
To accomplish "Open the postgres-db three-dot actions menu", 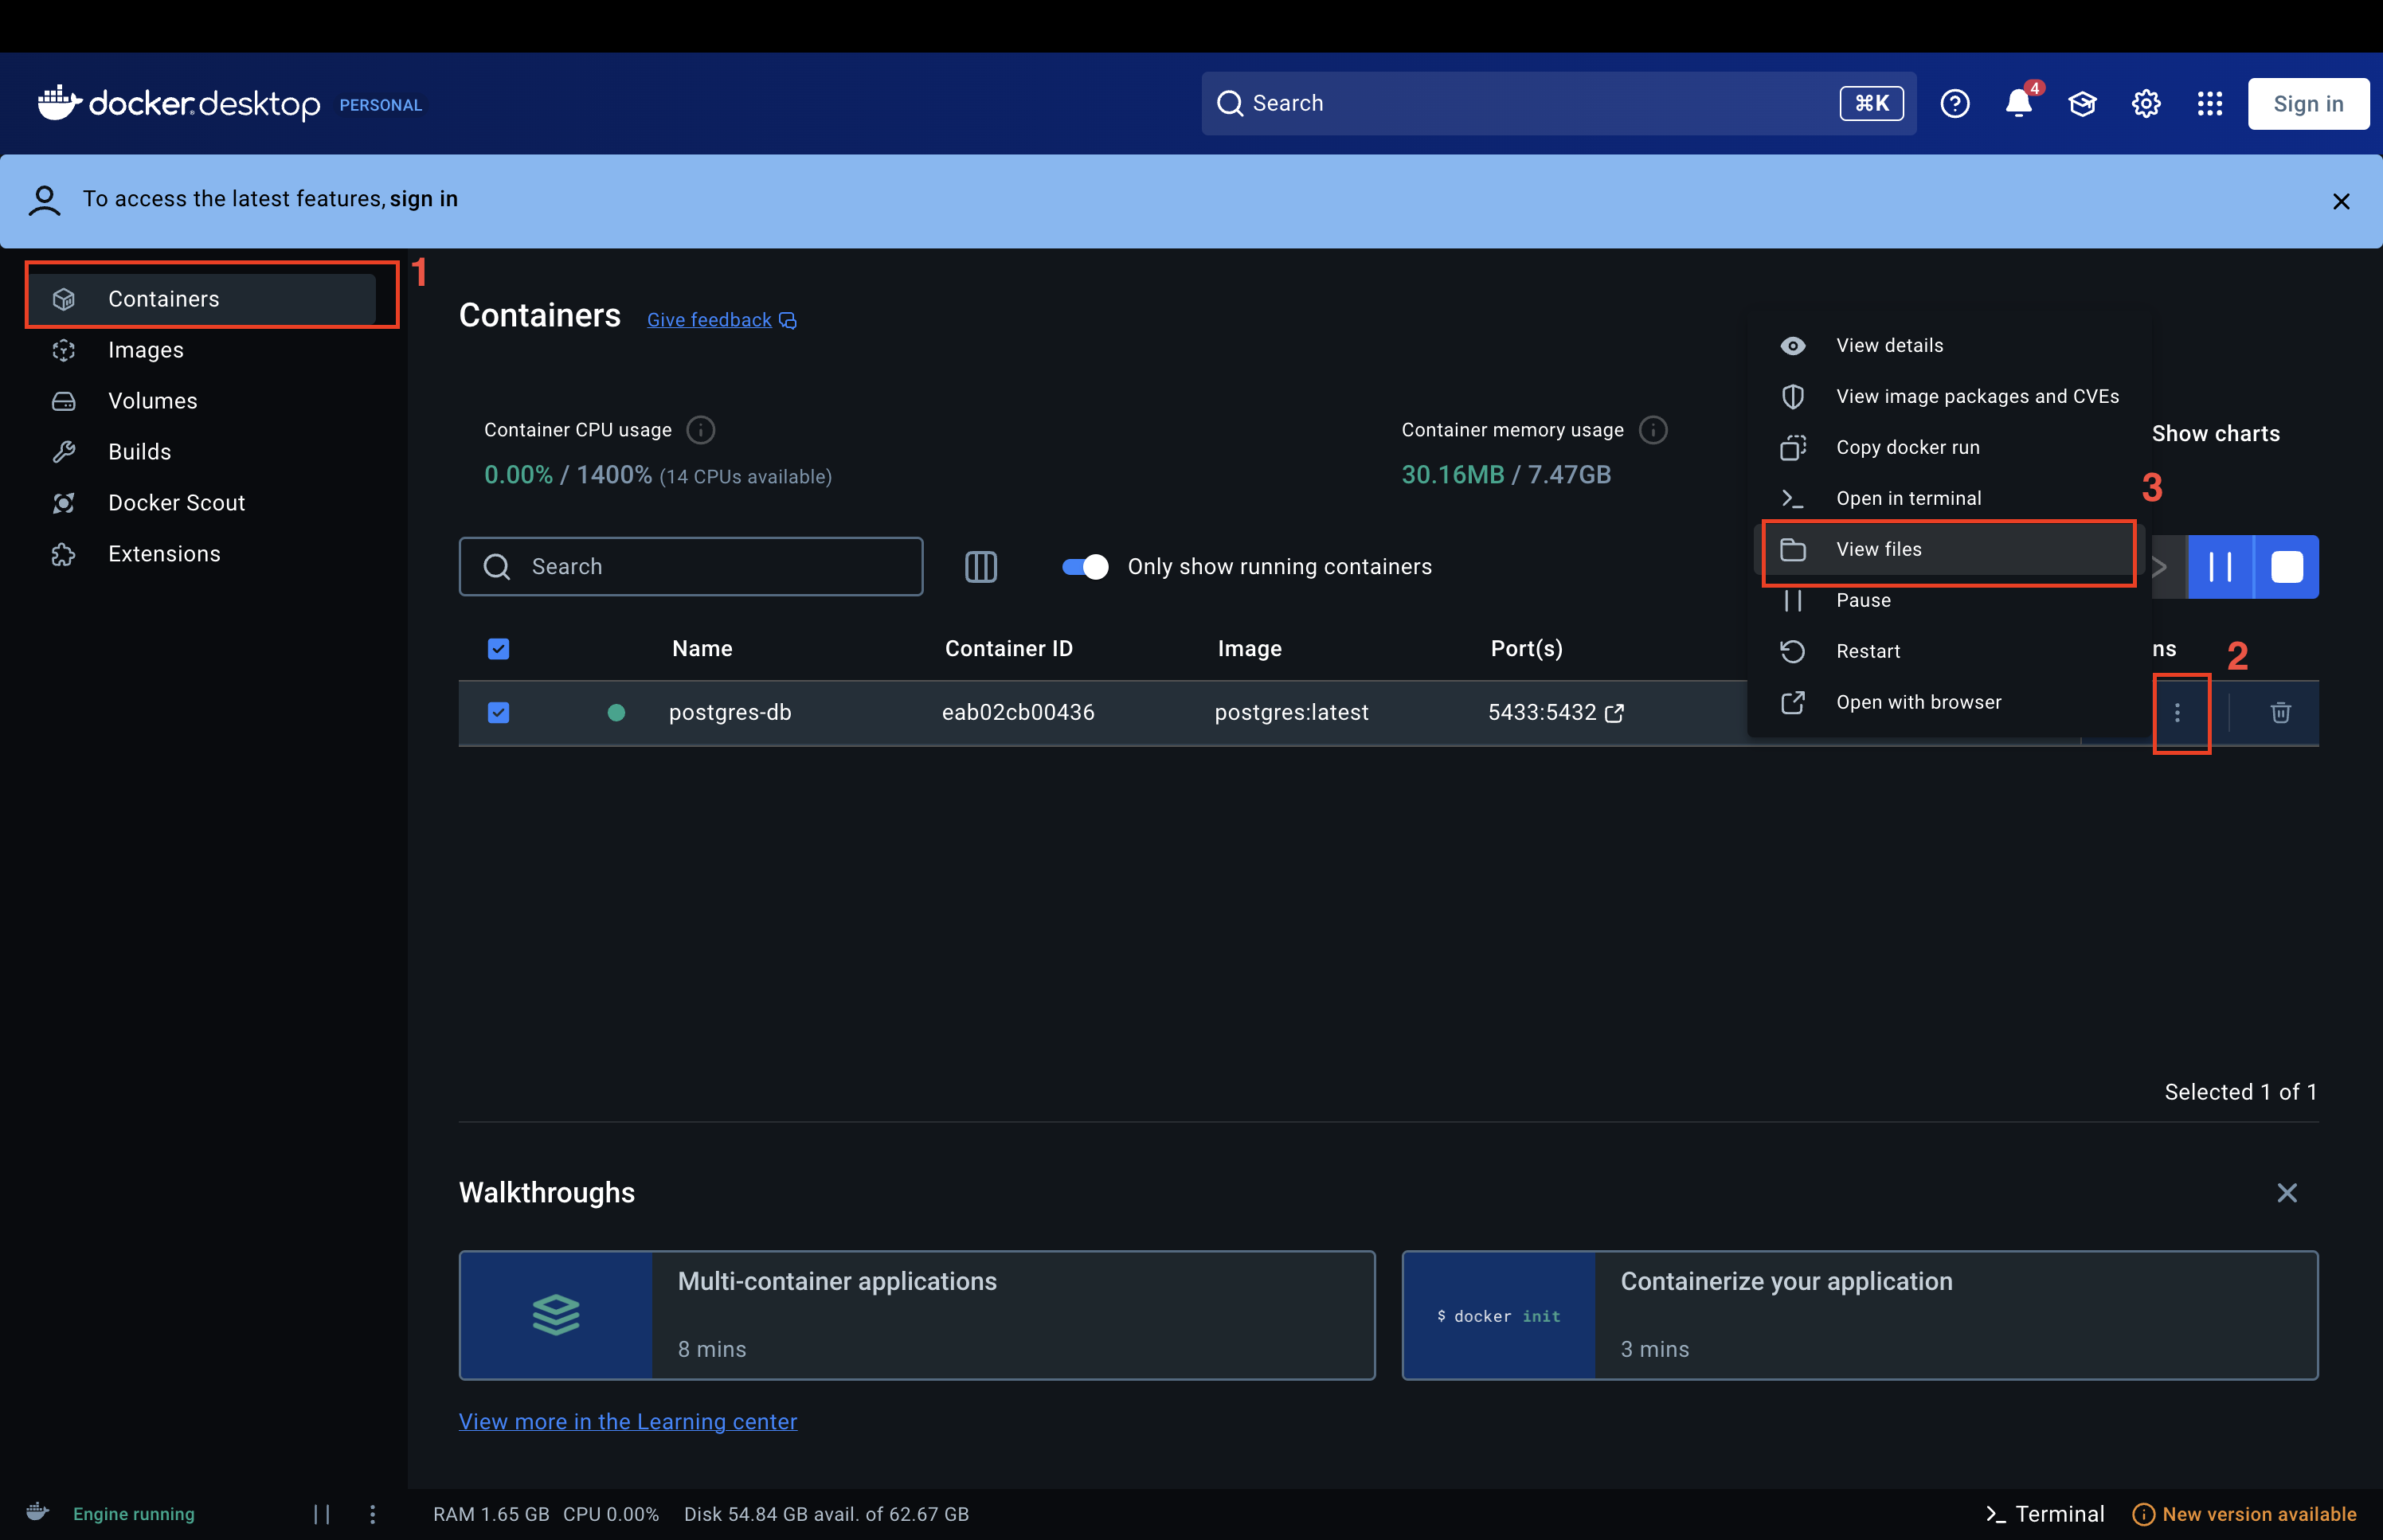I will click(2177, 712).
